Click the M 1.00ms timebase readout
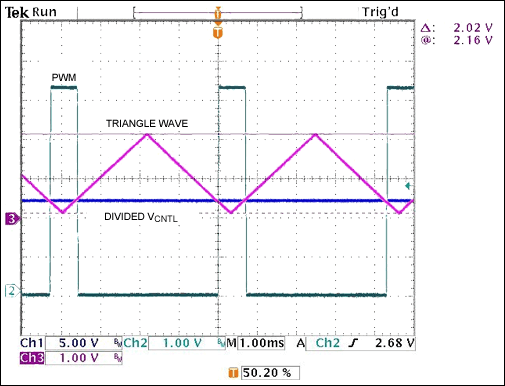 coord(256,343)
